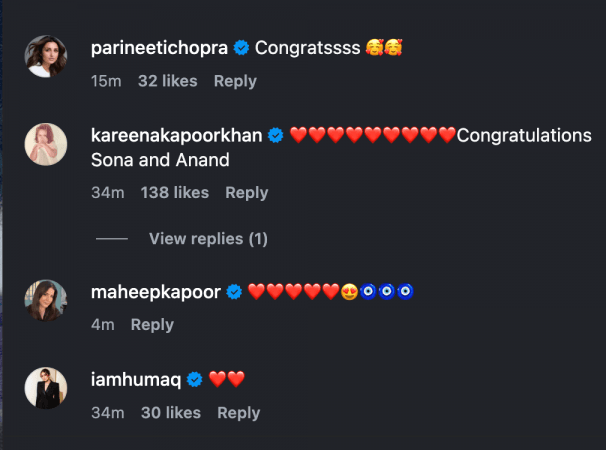Image resolution: width=606 pixels, height=450 pixels.
Task: Click verified badge beside kareenakapoorkhan
Action: 276,135
